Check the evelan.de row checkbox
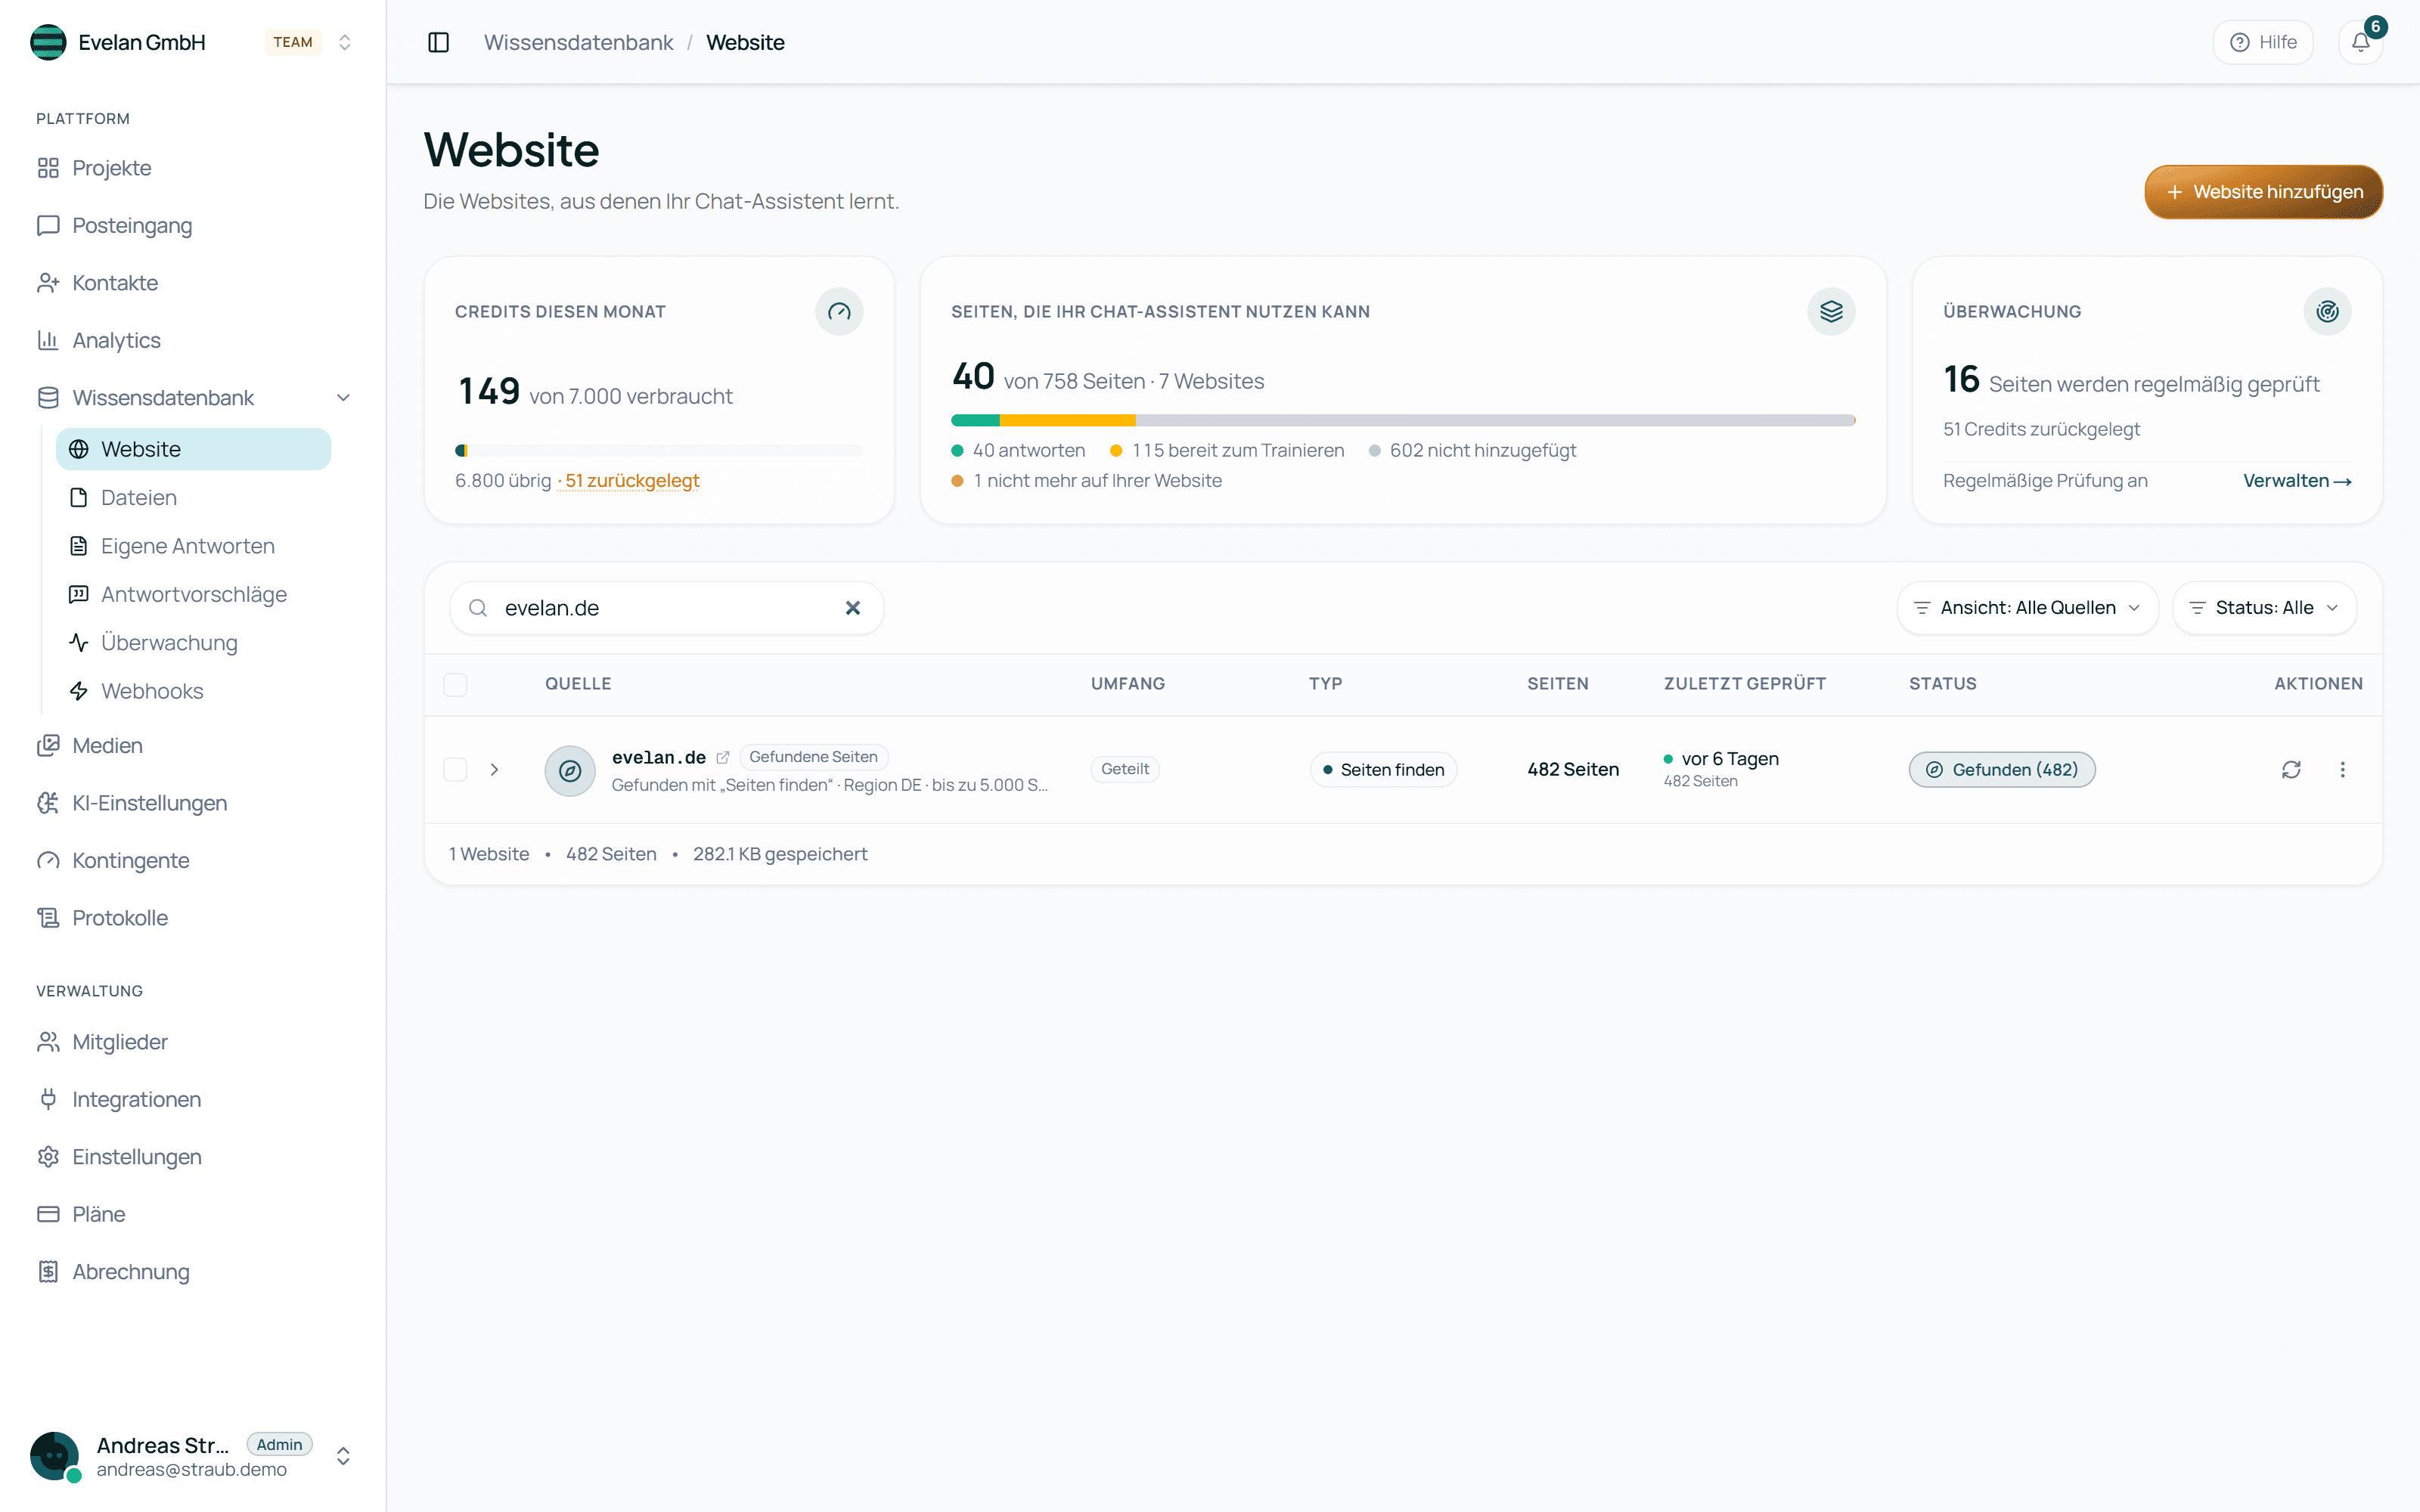This screenshot has height=1512, width=2420. pos(455,769)
